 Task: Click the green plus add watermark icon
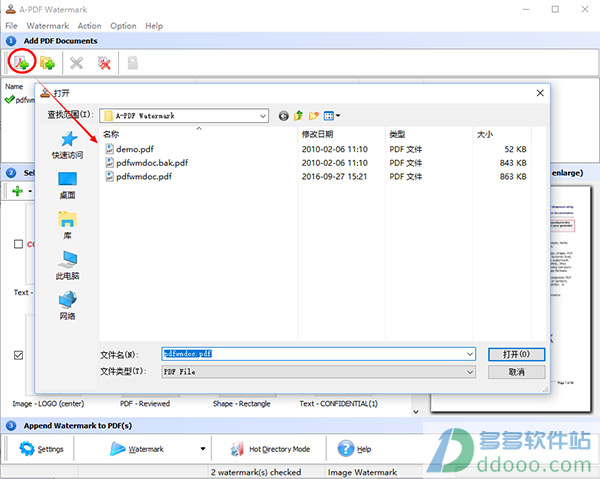coord(17,191)
